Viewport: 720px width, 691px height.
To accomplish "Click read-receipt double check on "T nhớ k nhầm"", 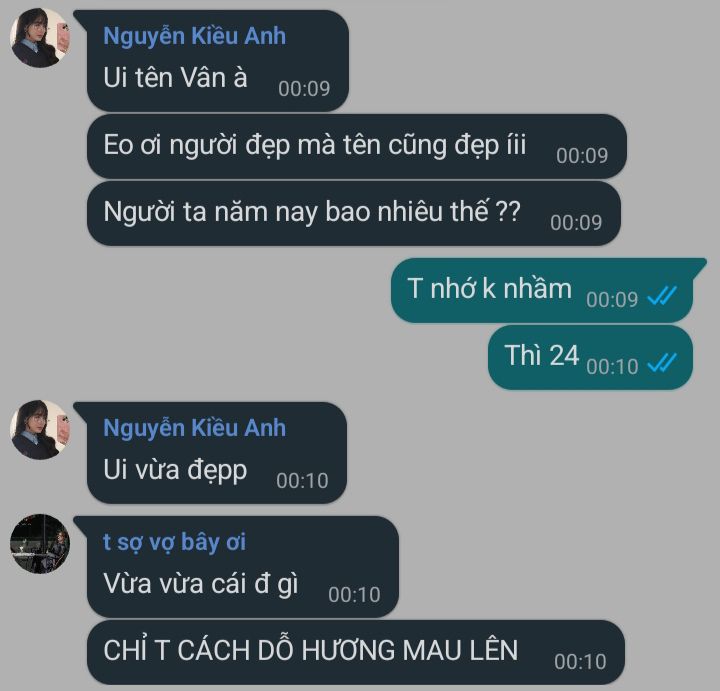I will click(662, 296).
